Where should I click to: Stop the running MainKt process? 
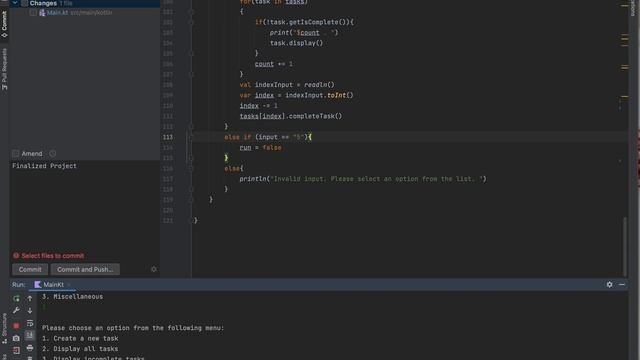pos(16,326)
